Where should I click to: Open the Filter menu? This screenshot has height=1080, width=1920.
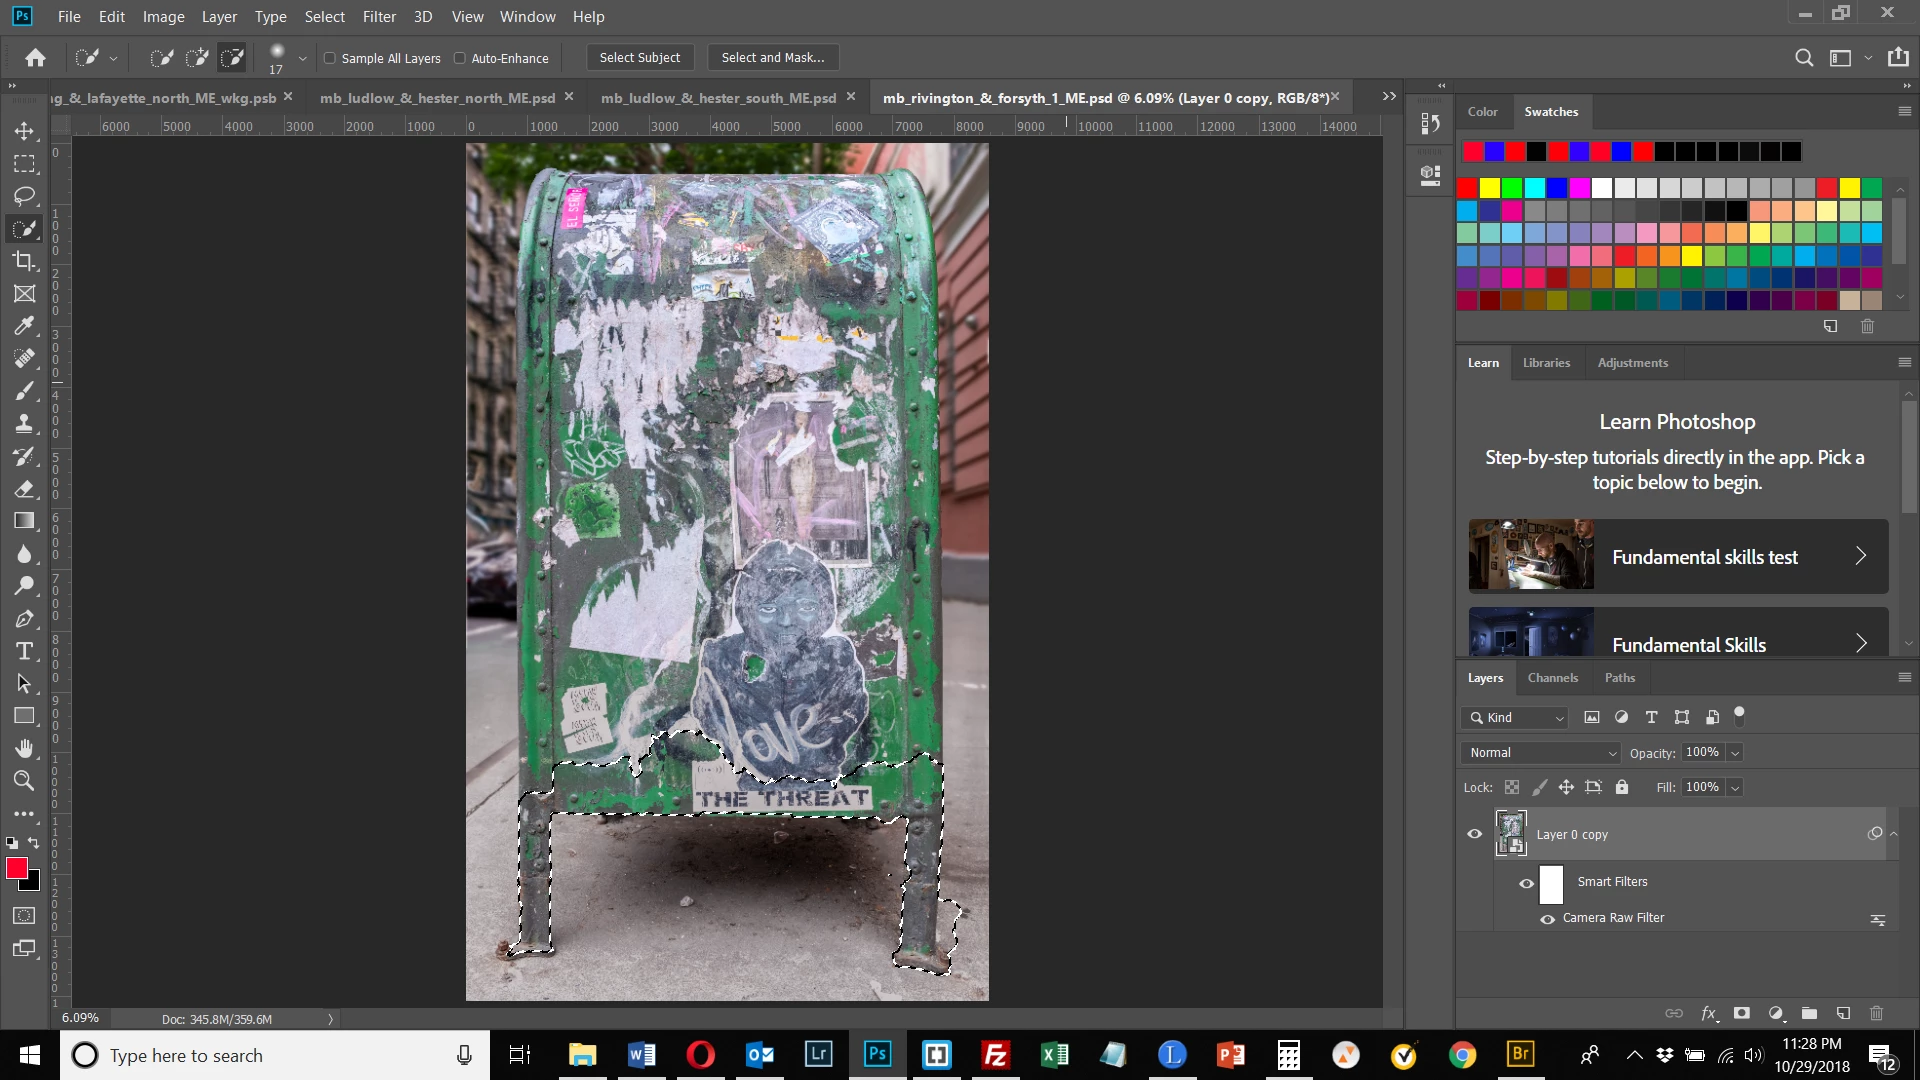click(x=379, y=16)
